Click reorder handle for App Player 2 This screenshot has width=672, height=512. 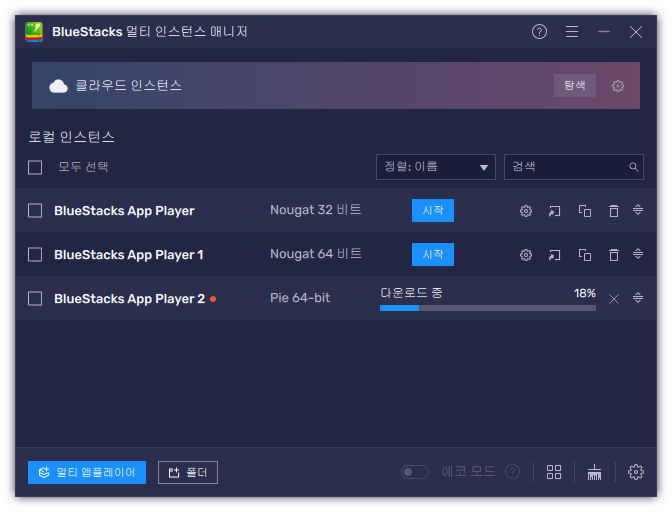point(638,297)
